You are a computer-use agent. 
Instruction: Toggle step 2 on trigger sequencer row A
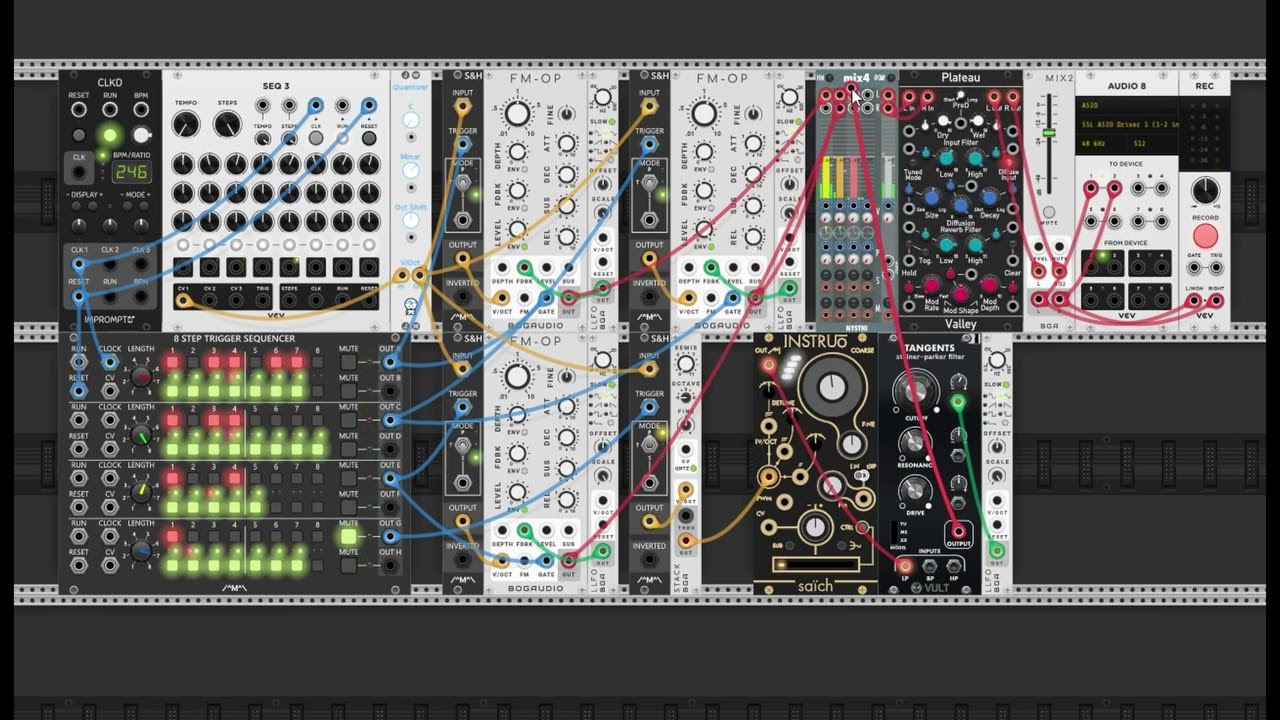click(x=193, y=362)
